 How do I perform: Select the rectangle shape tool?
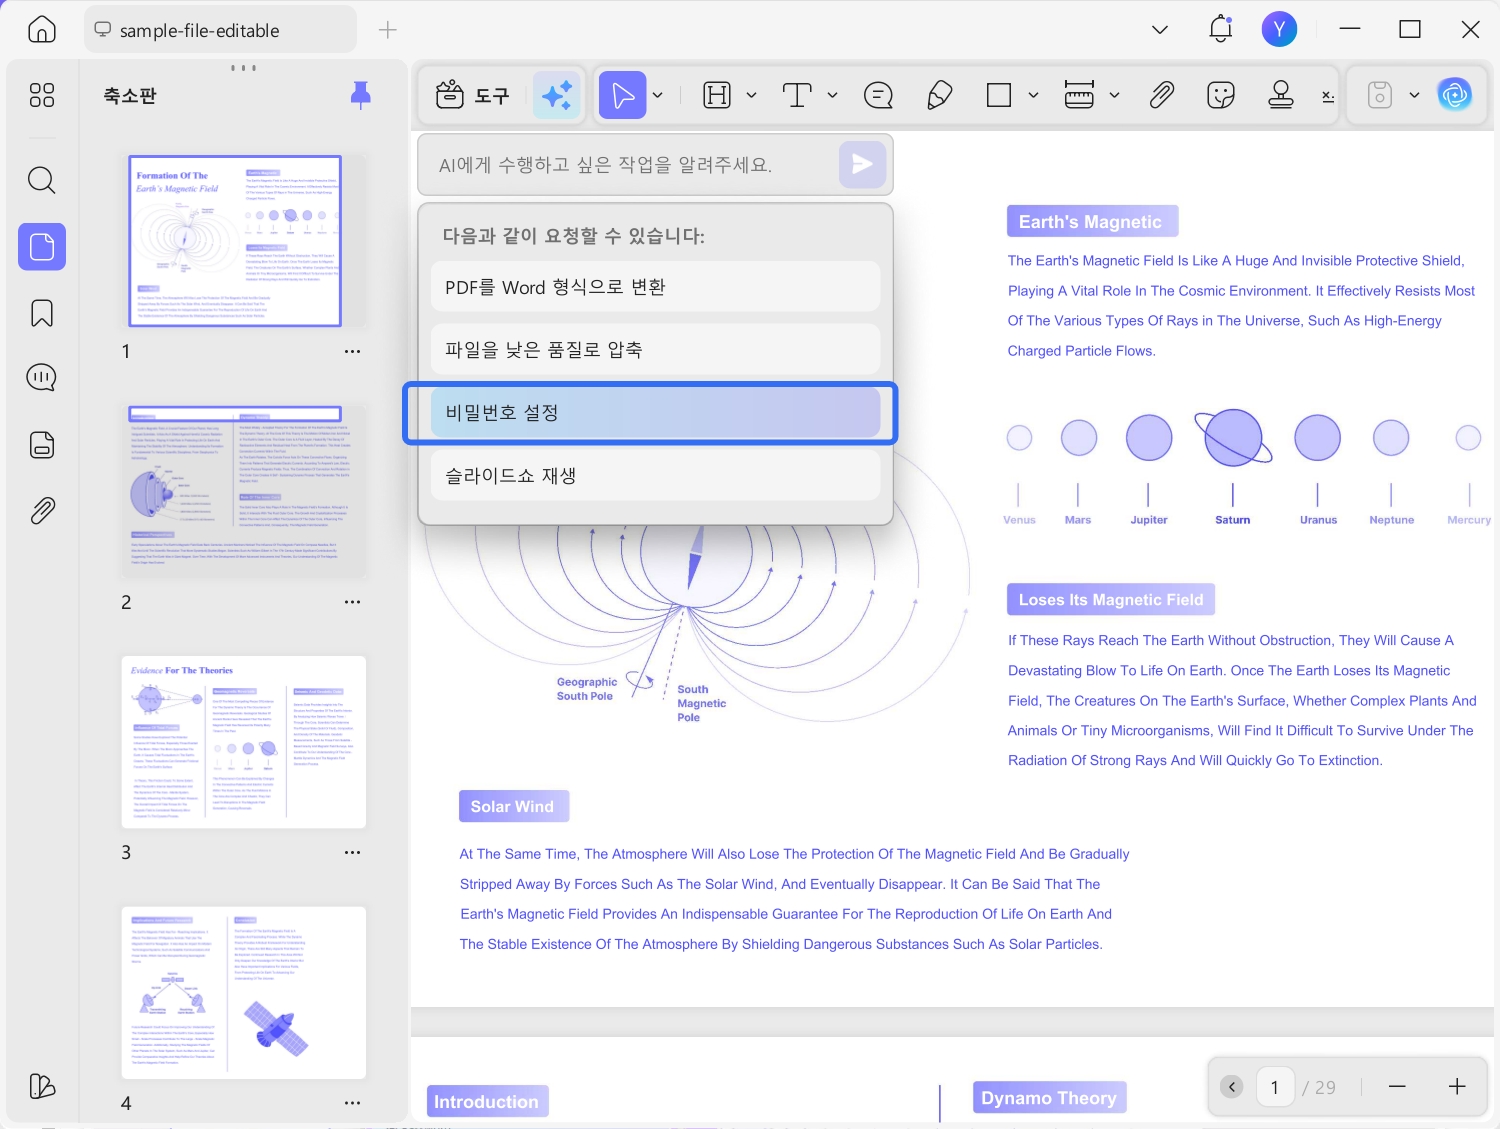[x=999, y=95]
